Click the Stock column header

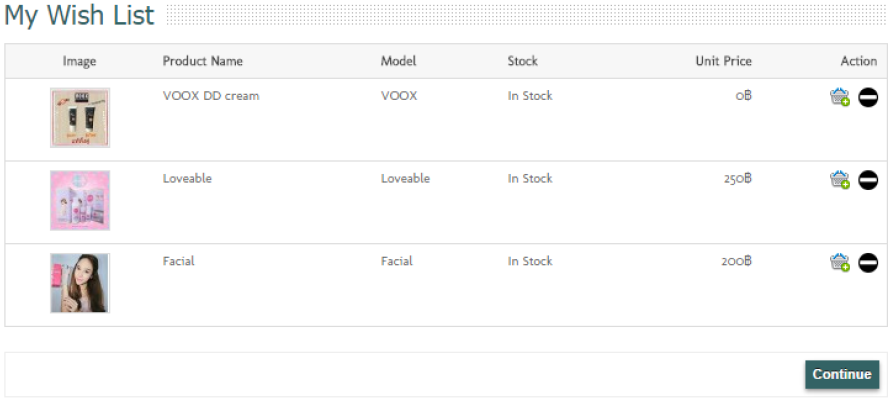point(522,61)
